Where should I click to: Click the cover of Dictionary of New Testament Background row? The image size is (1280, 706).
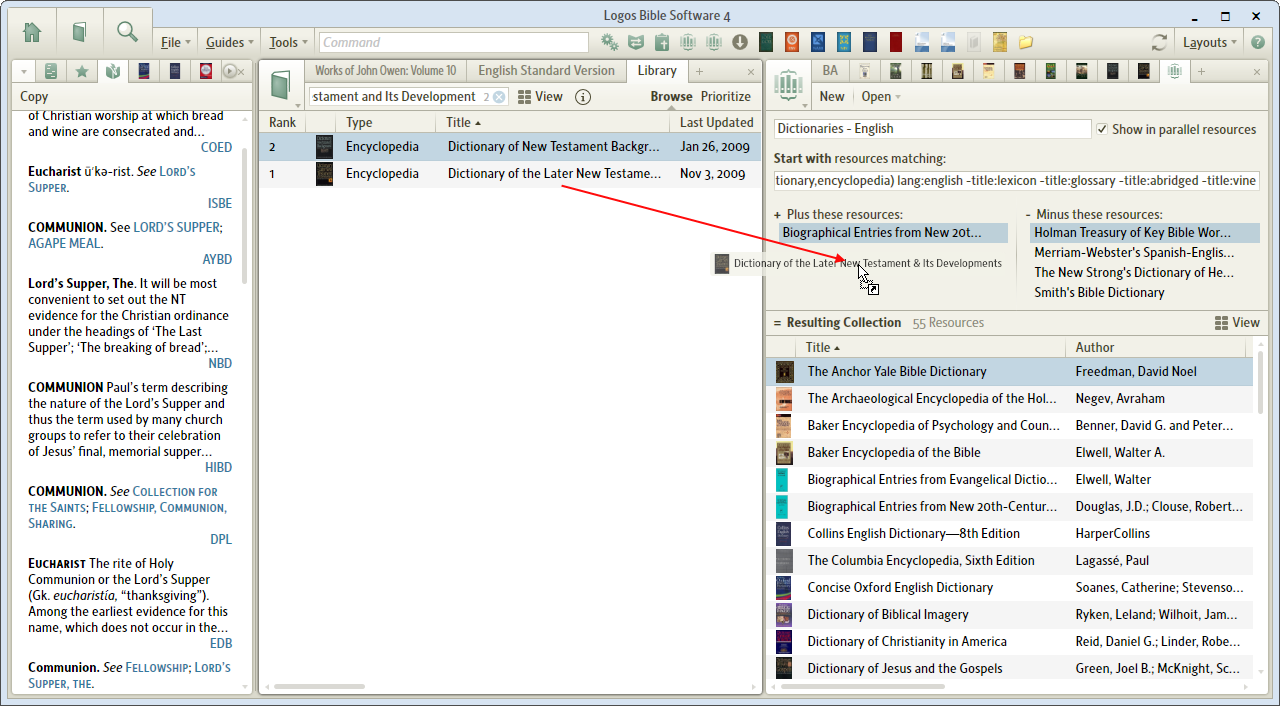tap(324, 146)
